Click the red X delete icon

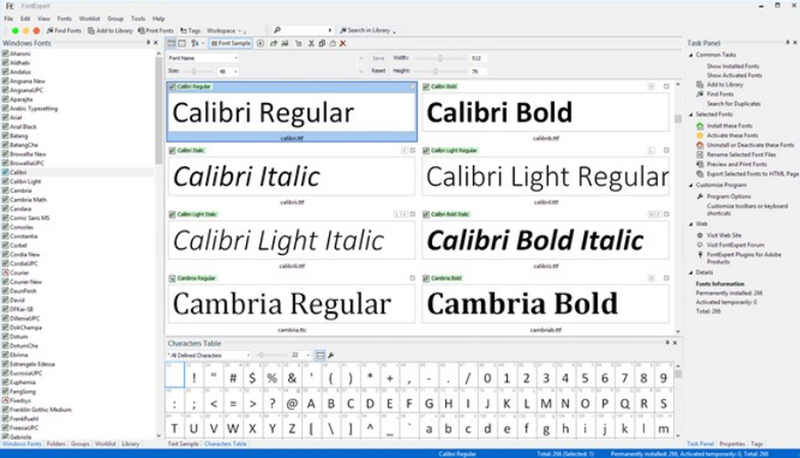(x=343, y=43)
